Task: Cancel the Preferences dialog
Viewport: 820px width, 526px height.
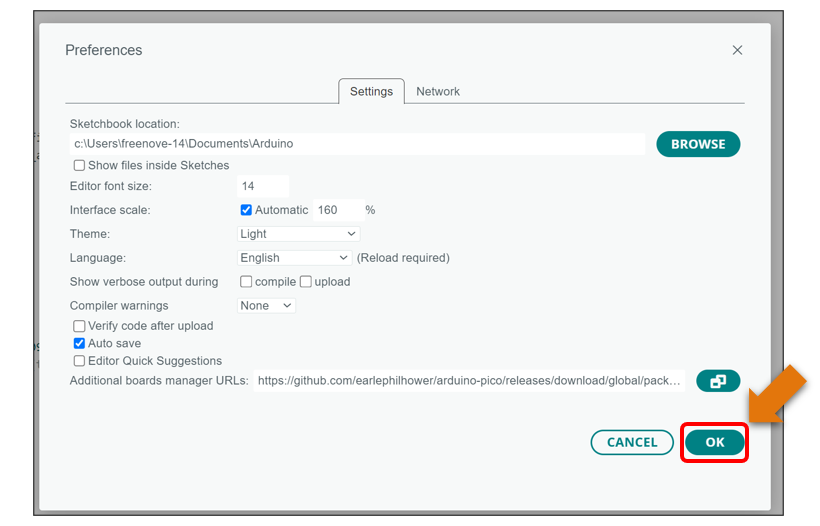Action: point(632,442)
